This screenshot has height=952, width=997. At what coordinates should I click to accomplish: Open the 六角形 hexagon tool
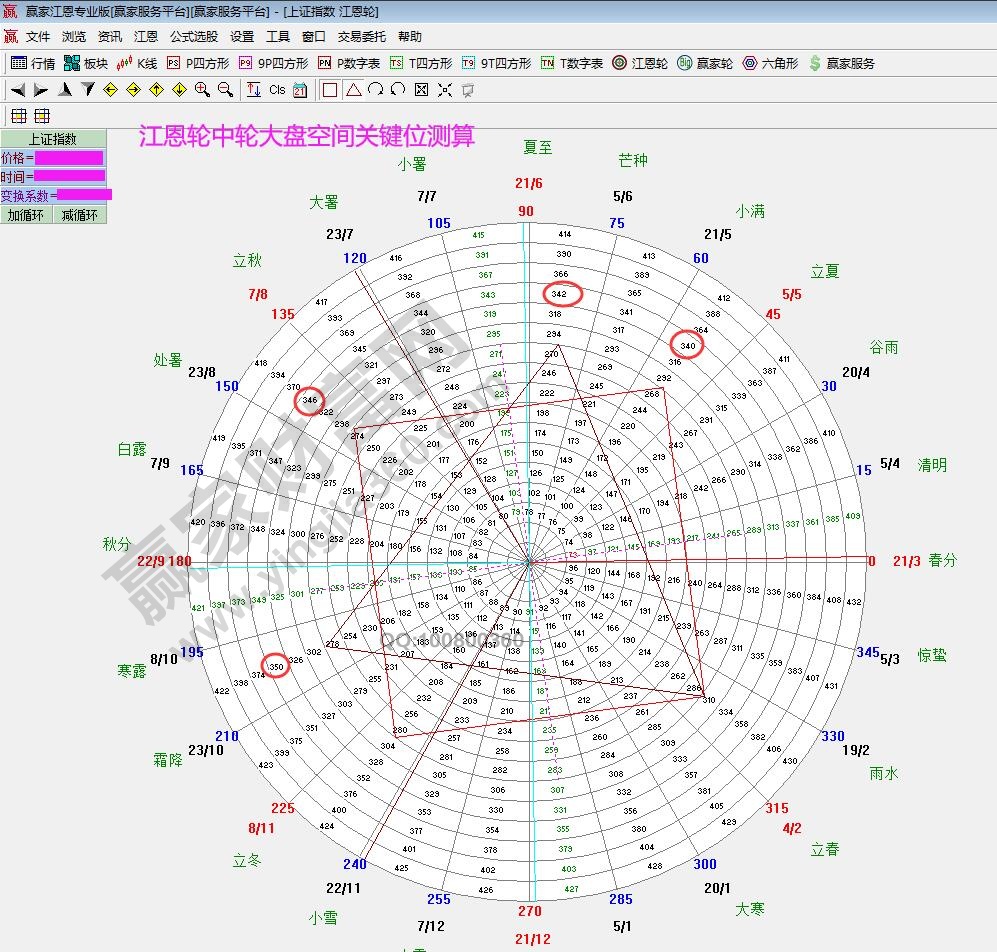pyautogui.click(x=770, y=63)
